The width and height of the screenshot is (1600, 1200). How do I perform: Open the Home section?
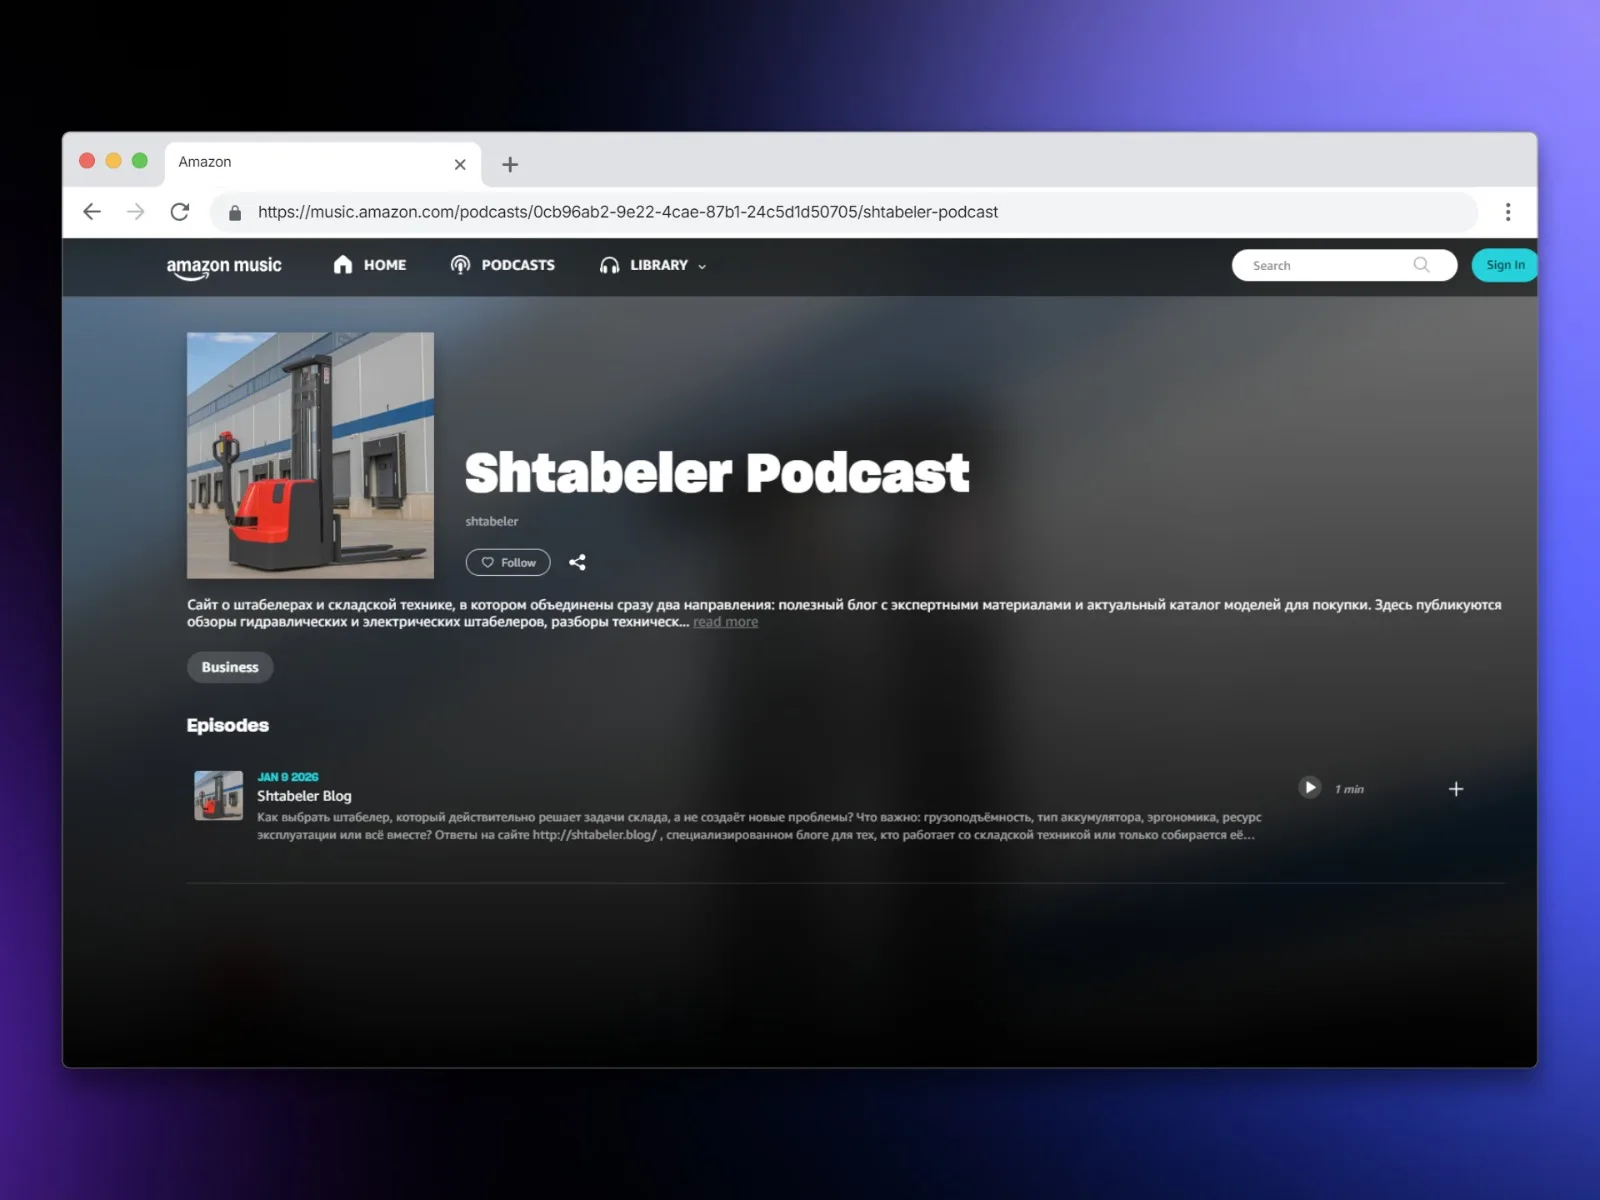coord(370,265)
